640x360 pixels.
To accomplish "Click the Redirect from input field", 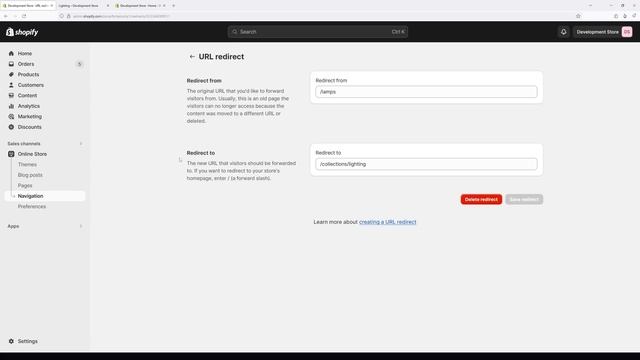I will (x=426, y=92).
